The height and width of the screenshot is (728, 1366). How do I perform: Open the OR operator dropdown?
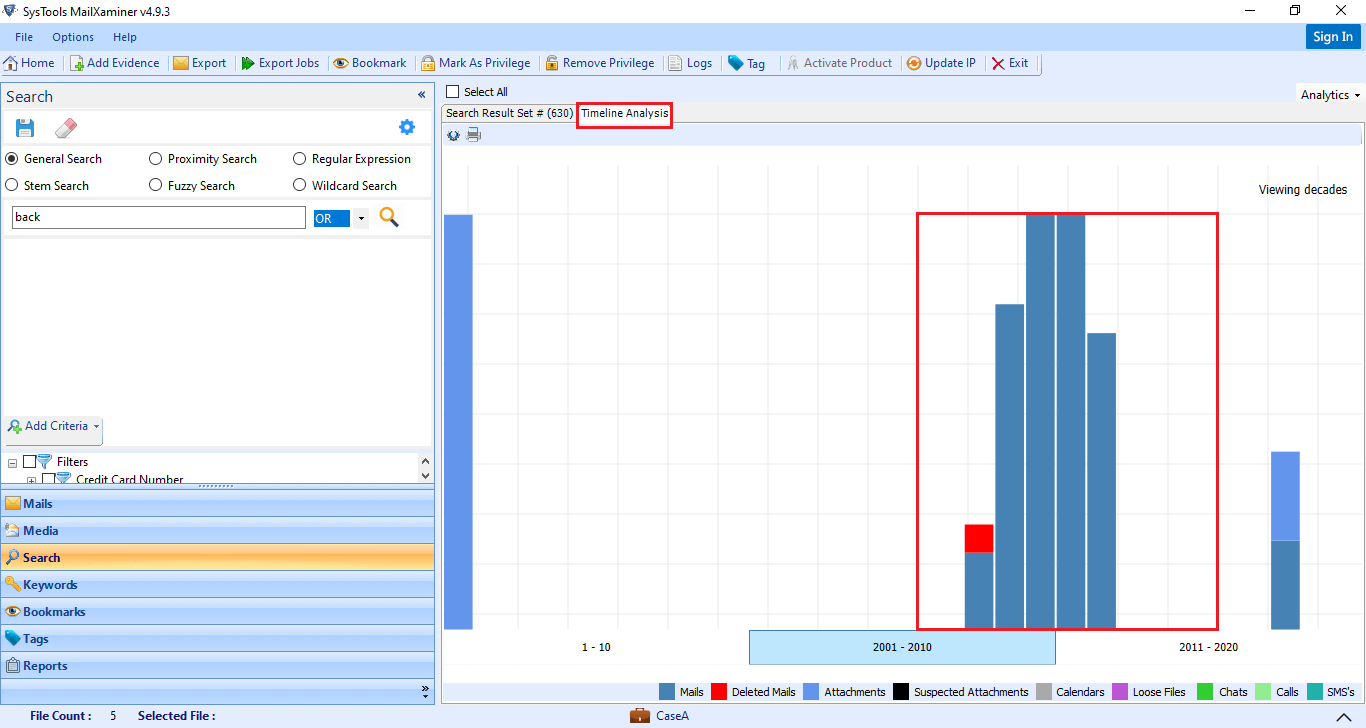click(360, 218)
